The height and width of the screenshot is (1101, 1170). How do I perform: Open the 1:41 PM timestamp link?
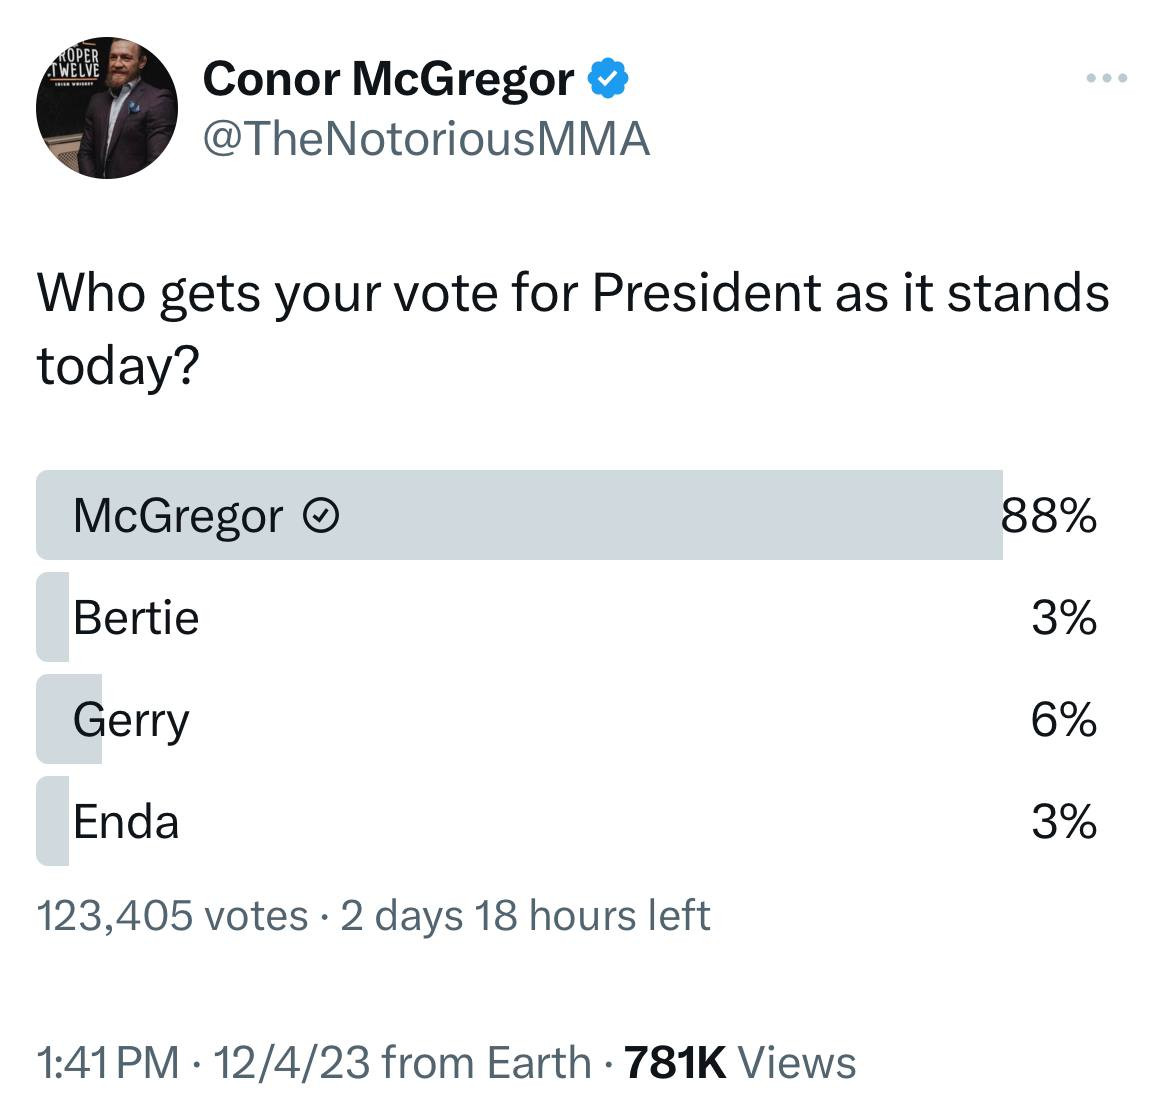tap(108, 1062)
